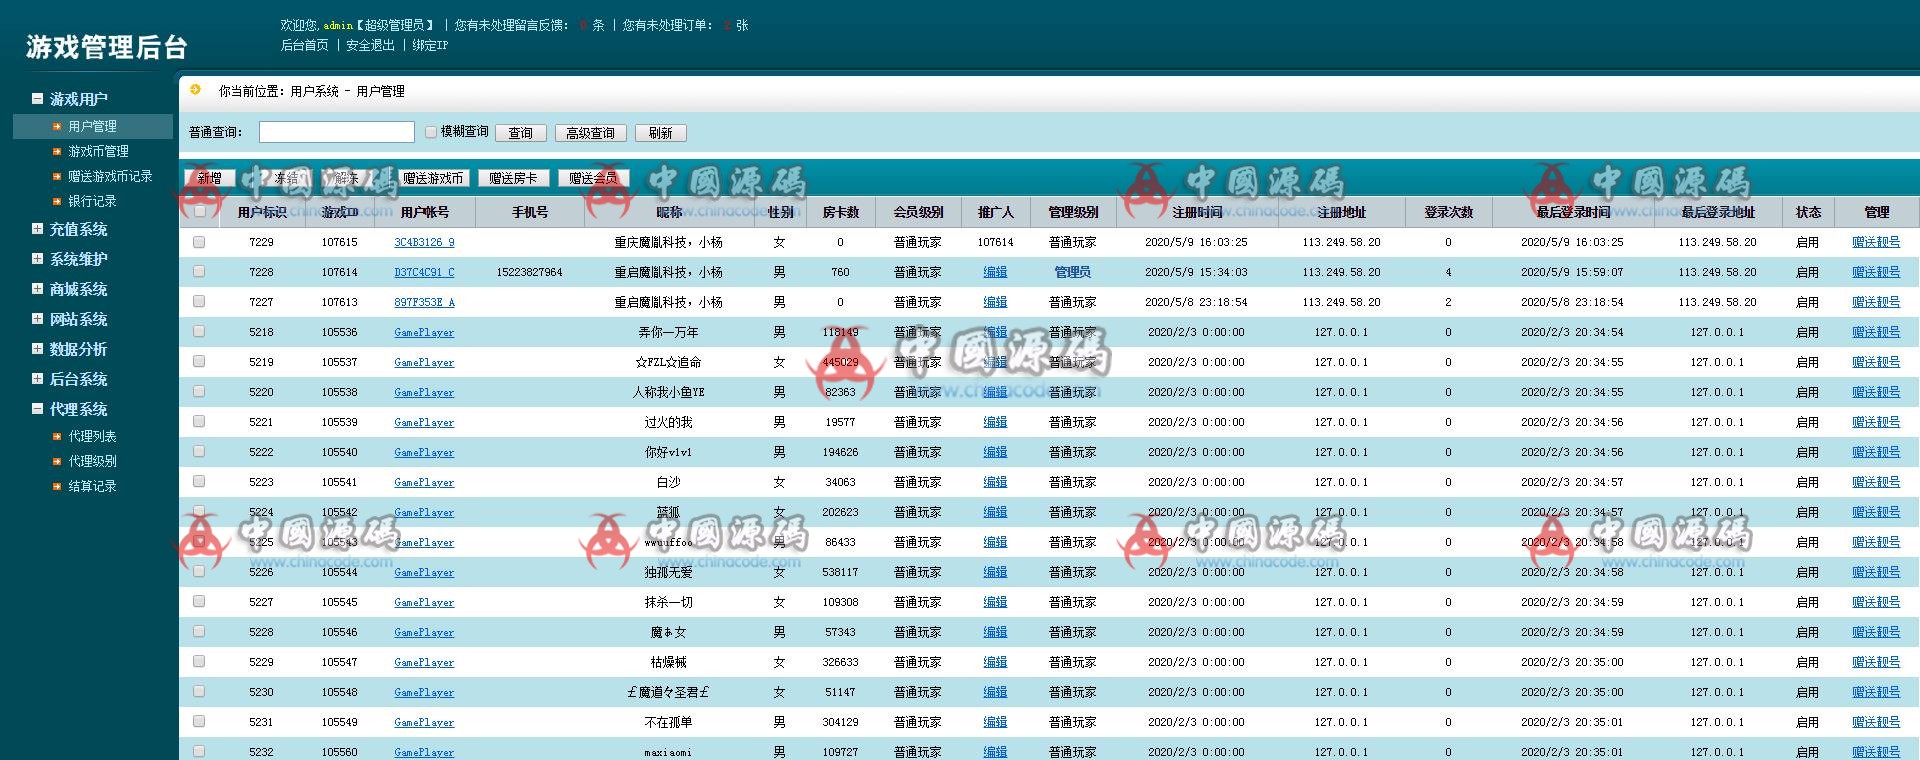Click manage link in row 7229
Image resolution: width=1920 pixels, height=760 pixels.
[1876, 242]
